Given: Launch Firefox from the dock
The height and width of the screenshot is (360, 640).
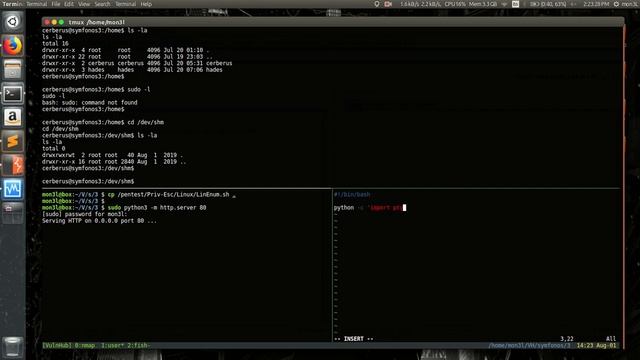Looking at the screenshot, I should [x=12, y=46].
